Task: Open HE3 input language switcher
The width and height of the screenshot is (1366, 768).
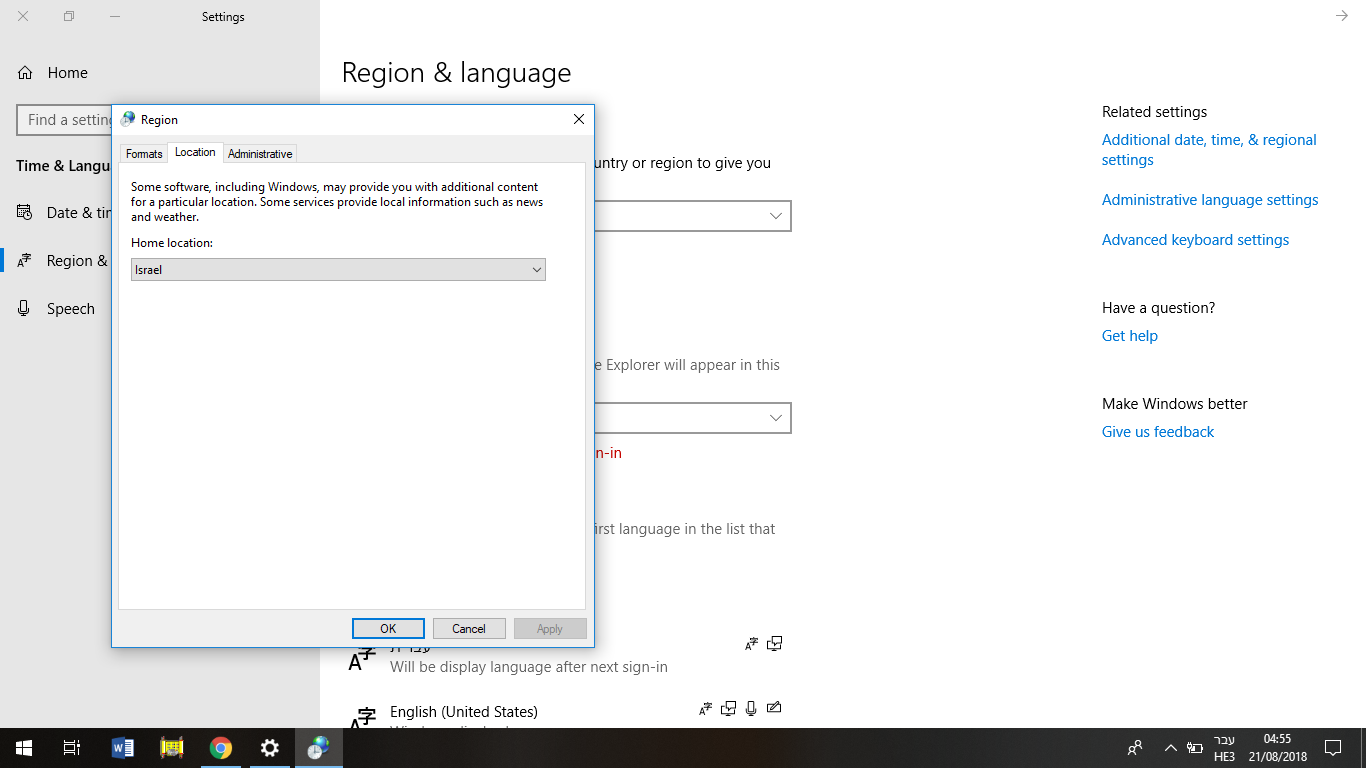Action: 1224,748
